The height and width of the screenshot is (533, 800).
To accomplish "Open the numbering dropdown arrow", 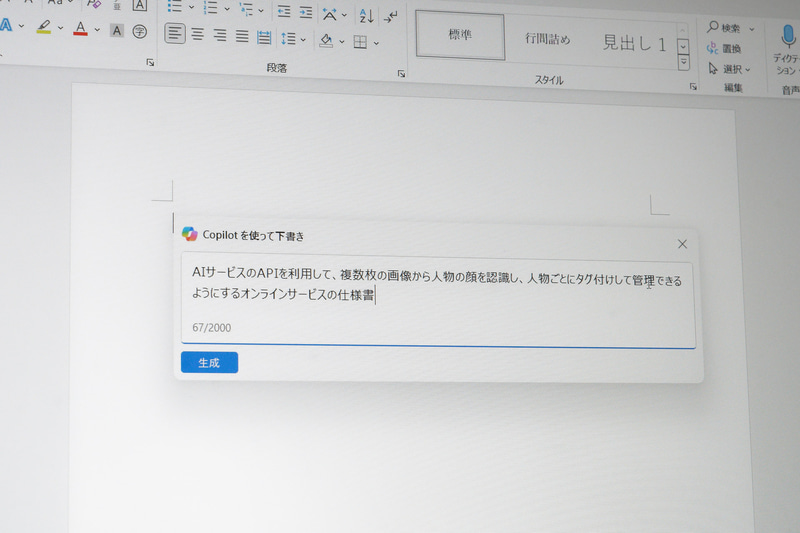I will (x=227, y=9).
